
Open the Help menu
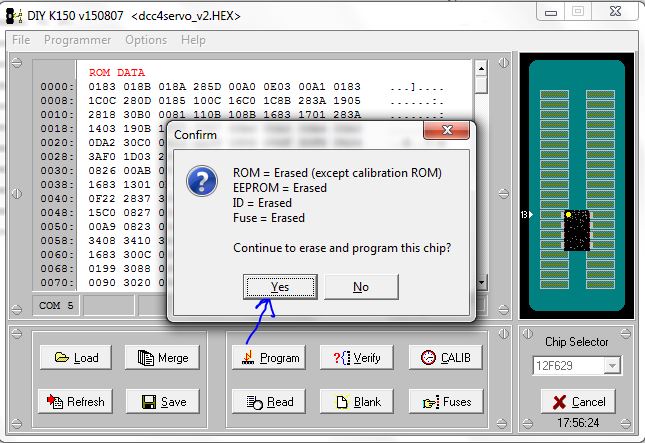tap(193, 40)
